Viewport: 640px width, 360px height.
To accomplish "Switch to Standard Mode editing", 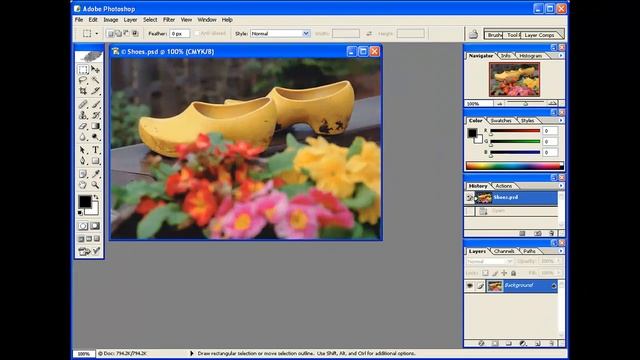I will tap(83, 226).
